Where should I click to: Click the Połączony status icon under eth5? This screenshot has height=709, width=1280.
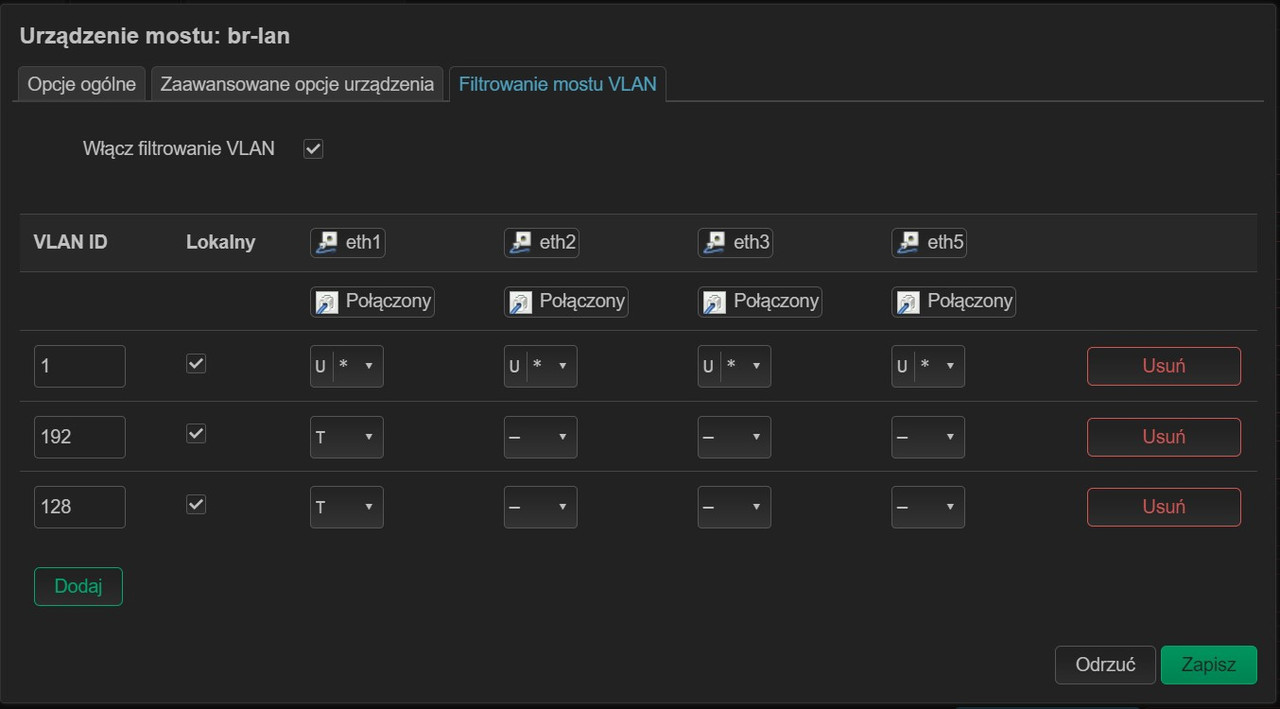point(908,302)
